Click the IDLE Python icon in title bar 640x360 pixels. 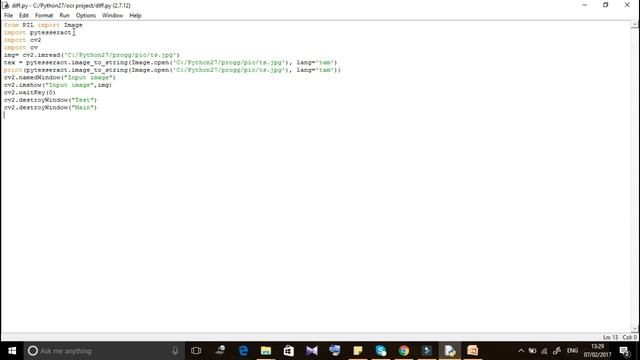point(6,5)
